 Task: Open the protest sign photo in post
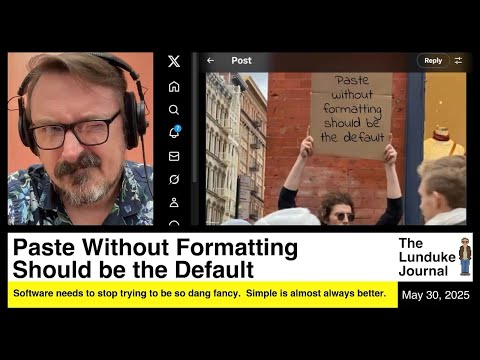click(336, 149)
